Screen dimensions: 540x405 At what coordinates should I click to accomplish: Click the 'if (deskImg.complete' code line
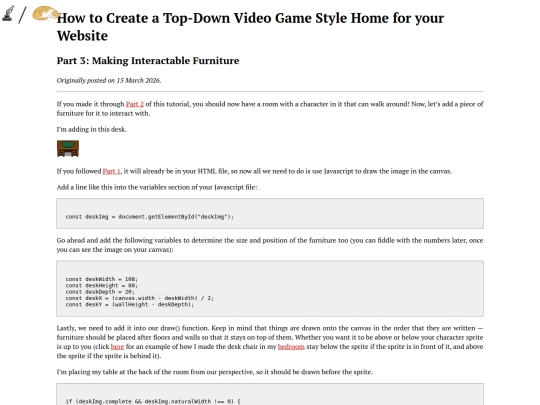(153, 402)
